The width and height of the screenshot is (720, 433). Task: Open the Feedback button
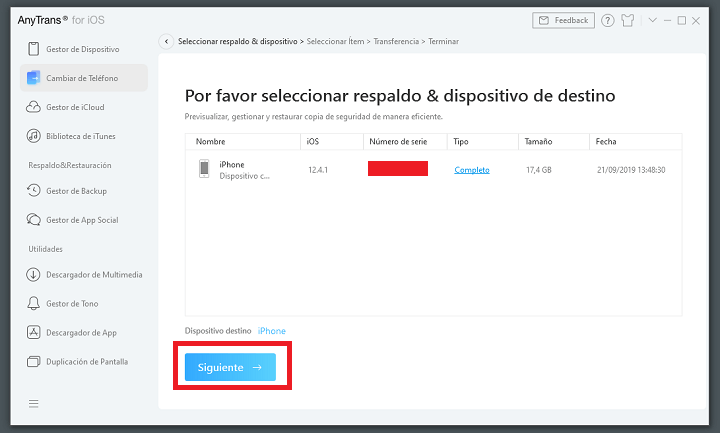coord(563,20)
